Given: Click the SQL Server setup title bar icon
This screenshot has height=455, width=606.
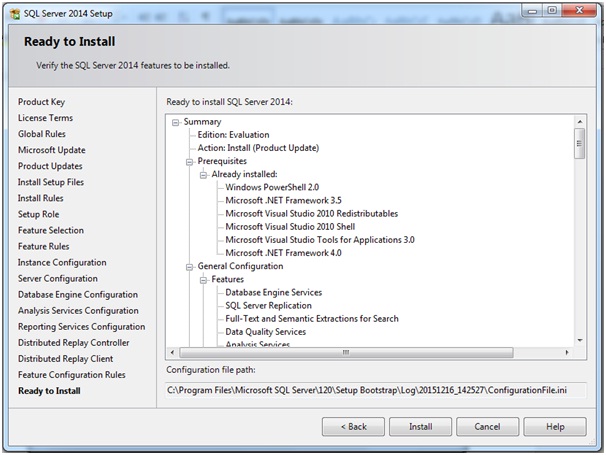Looking at the screenshot, I should tap(15, 14).
